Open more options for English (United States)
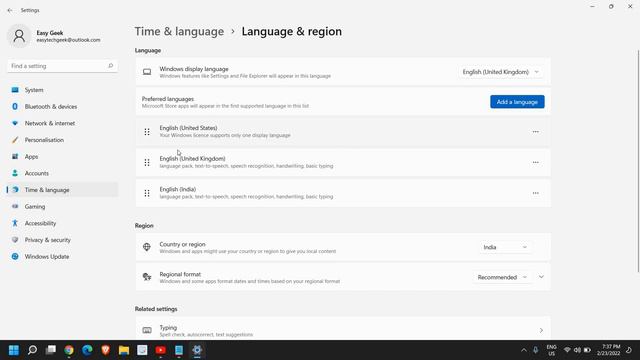640x360 pixels. point(536,132)
